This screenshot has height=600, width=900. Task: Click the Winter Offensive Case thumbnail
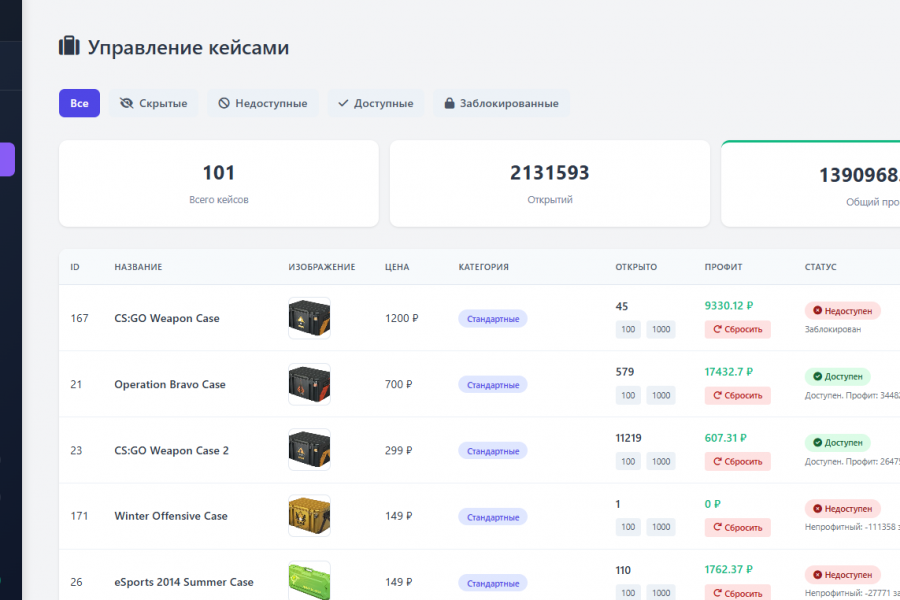(309, 516)
